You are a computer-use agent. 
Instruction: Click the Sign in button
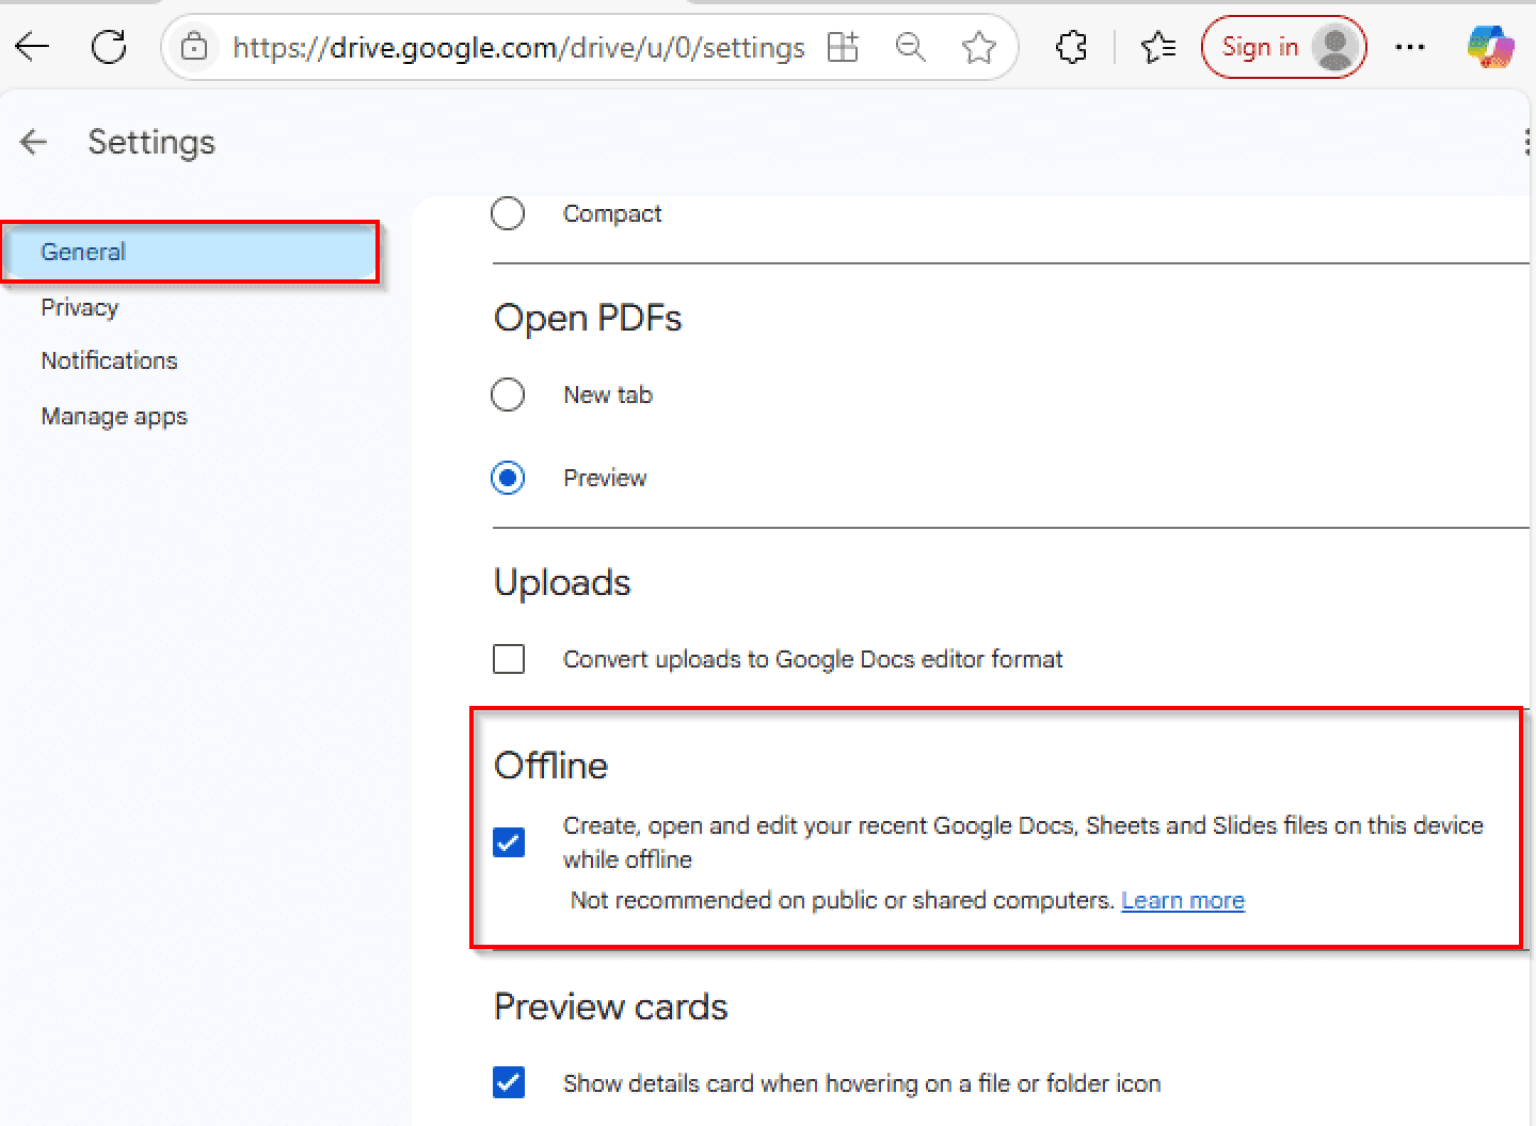coord(1283,46)
